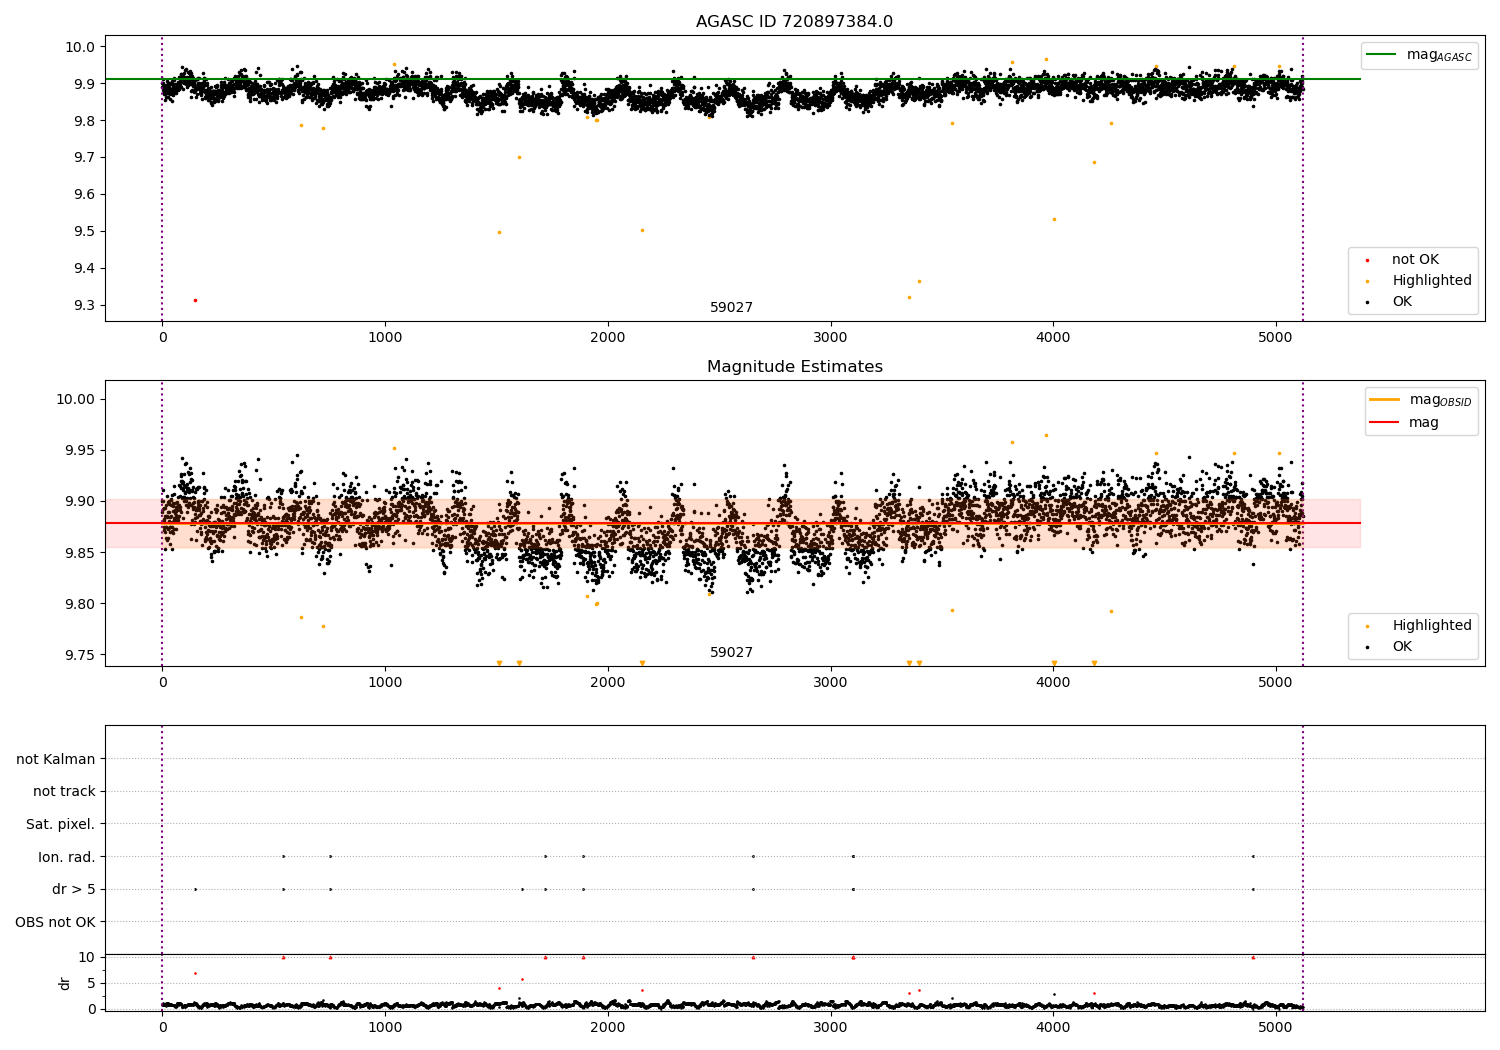Click the orange Highlighted marker in top legend
This screenshot has width=1500, height=1050.
click(1368, 281)
